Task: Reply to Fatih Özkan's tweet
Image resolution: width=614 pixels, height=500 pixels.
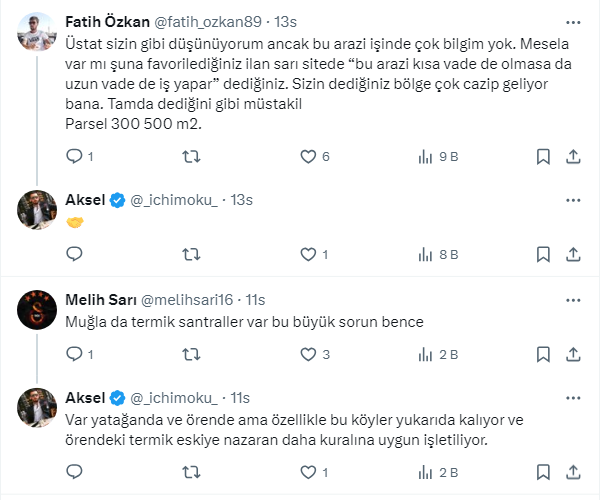Action: coord(74,157)
